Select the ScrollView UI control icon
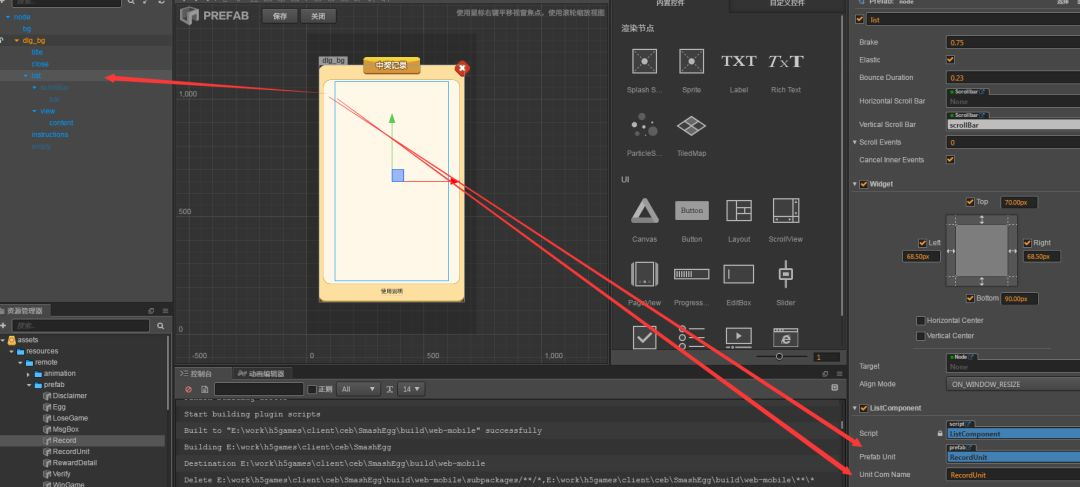1080x487 pixels. coord(786,211)
